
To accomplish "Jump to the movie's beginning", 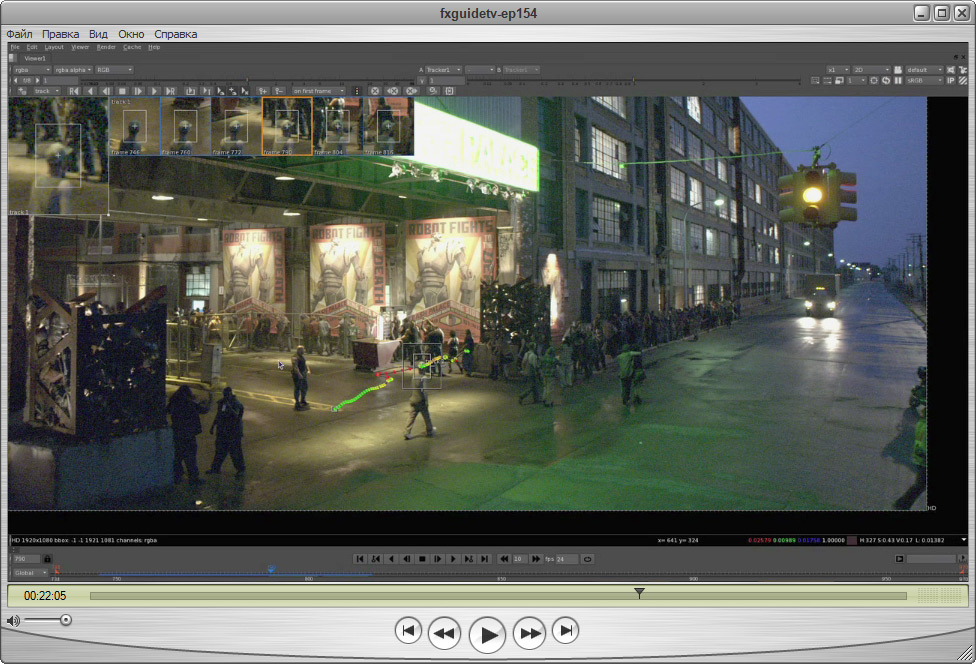I will pos(408,631).
